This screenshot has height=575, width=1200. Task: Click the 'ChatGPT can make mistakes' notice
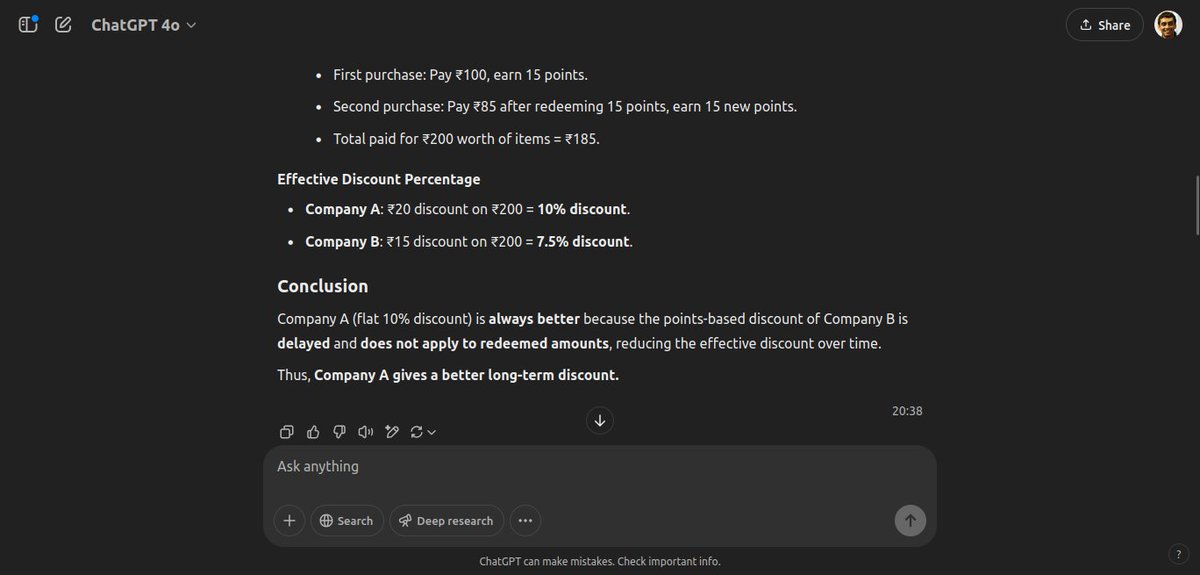pos(600,561)
